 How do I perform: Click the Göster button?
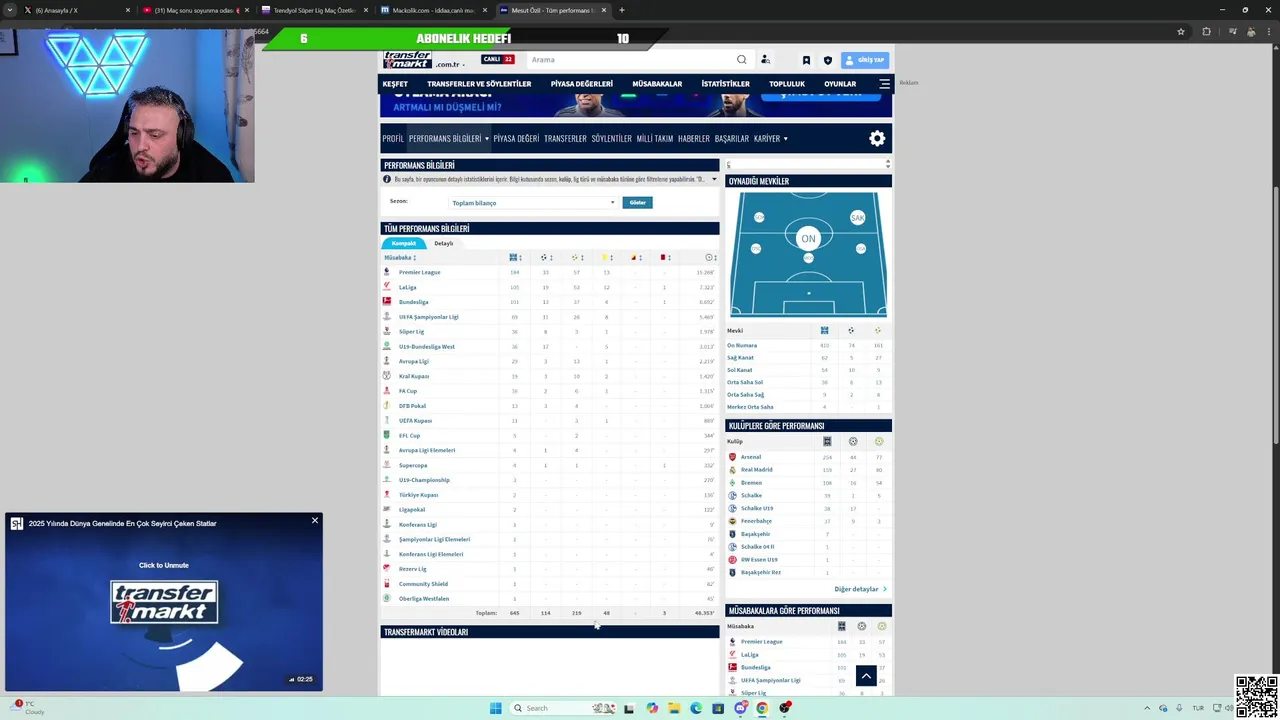[637, 203]
